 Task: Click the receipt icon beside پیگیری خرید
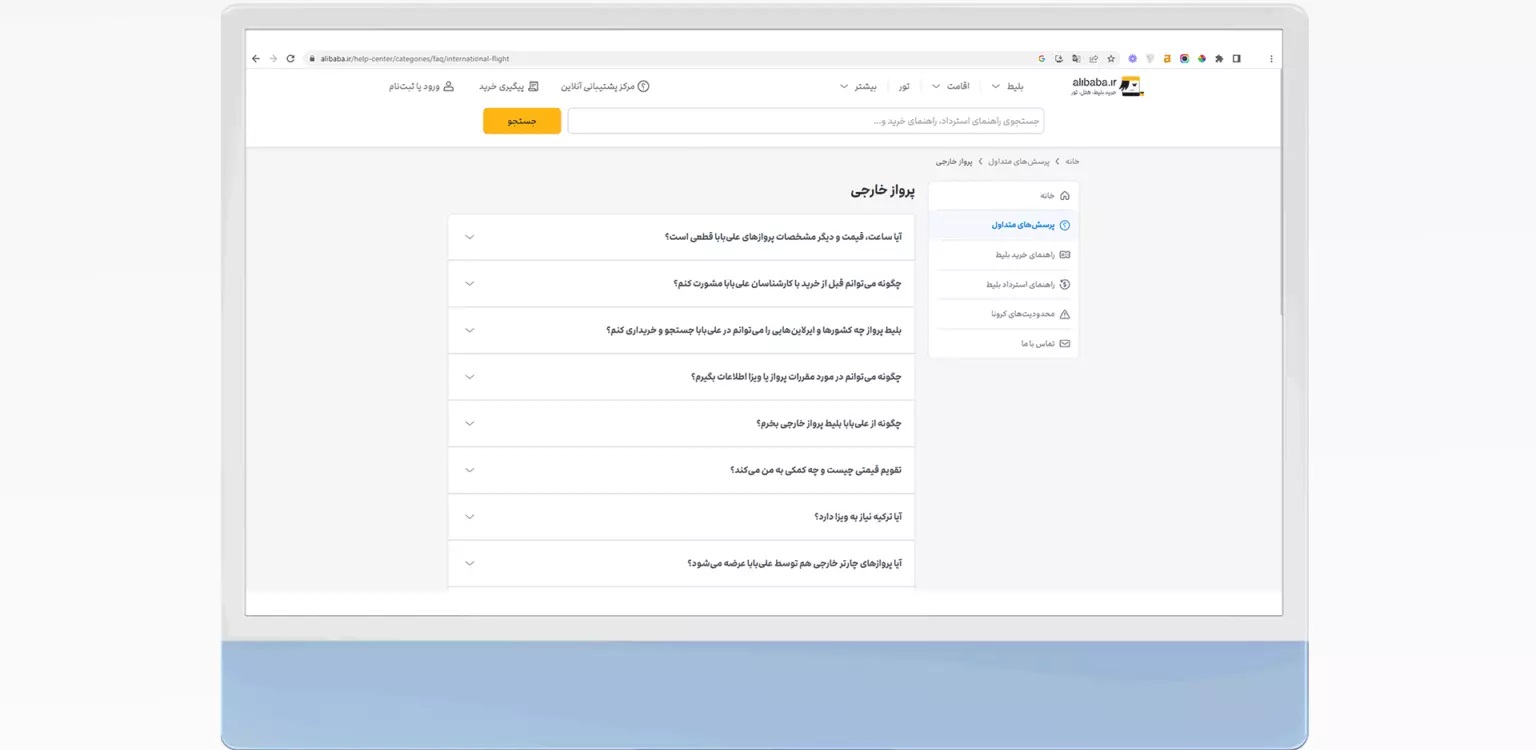[533, 86]
